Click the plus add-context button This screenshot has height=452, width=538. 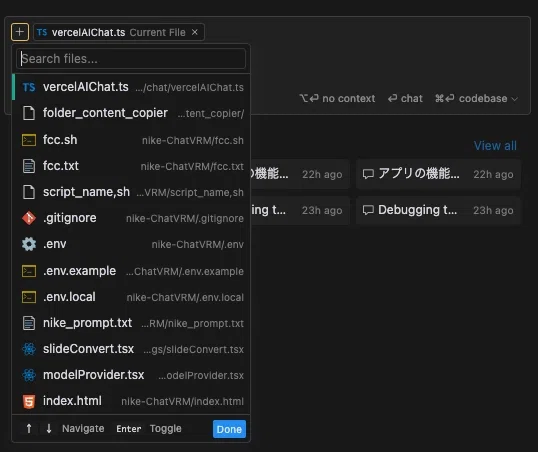pos(20,32)
